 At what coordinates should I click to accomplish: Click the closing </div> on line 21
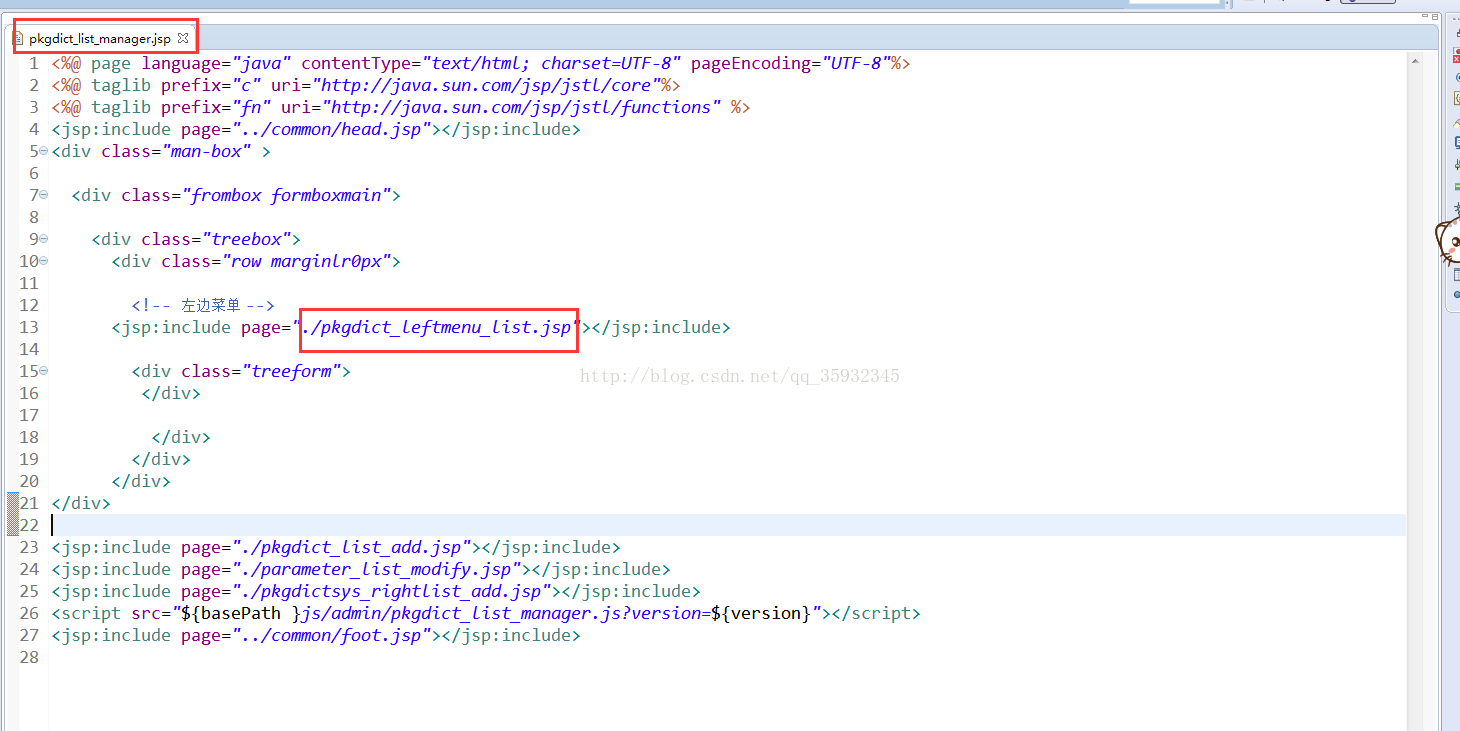81,503
